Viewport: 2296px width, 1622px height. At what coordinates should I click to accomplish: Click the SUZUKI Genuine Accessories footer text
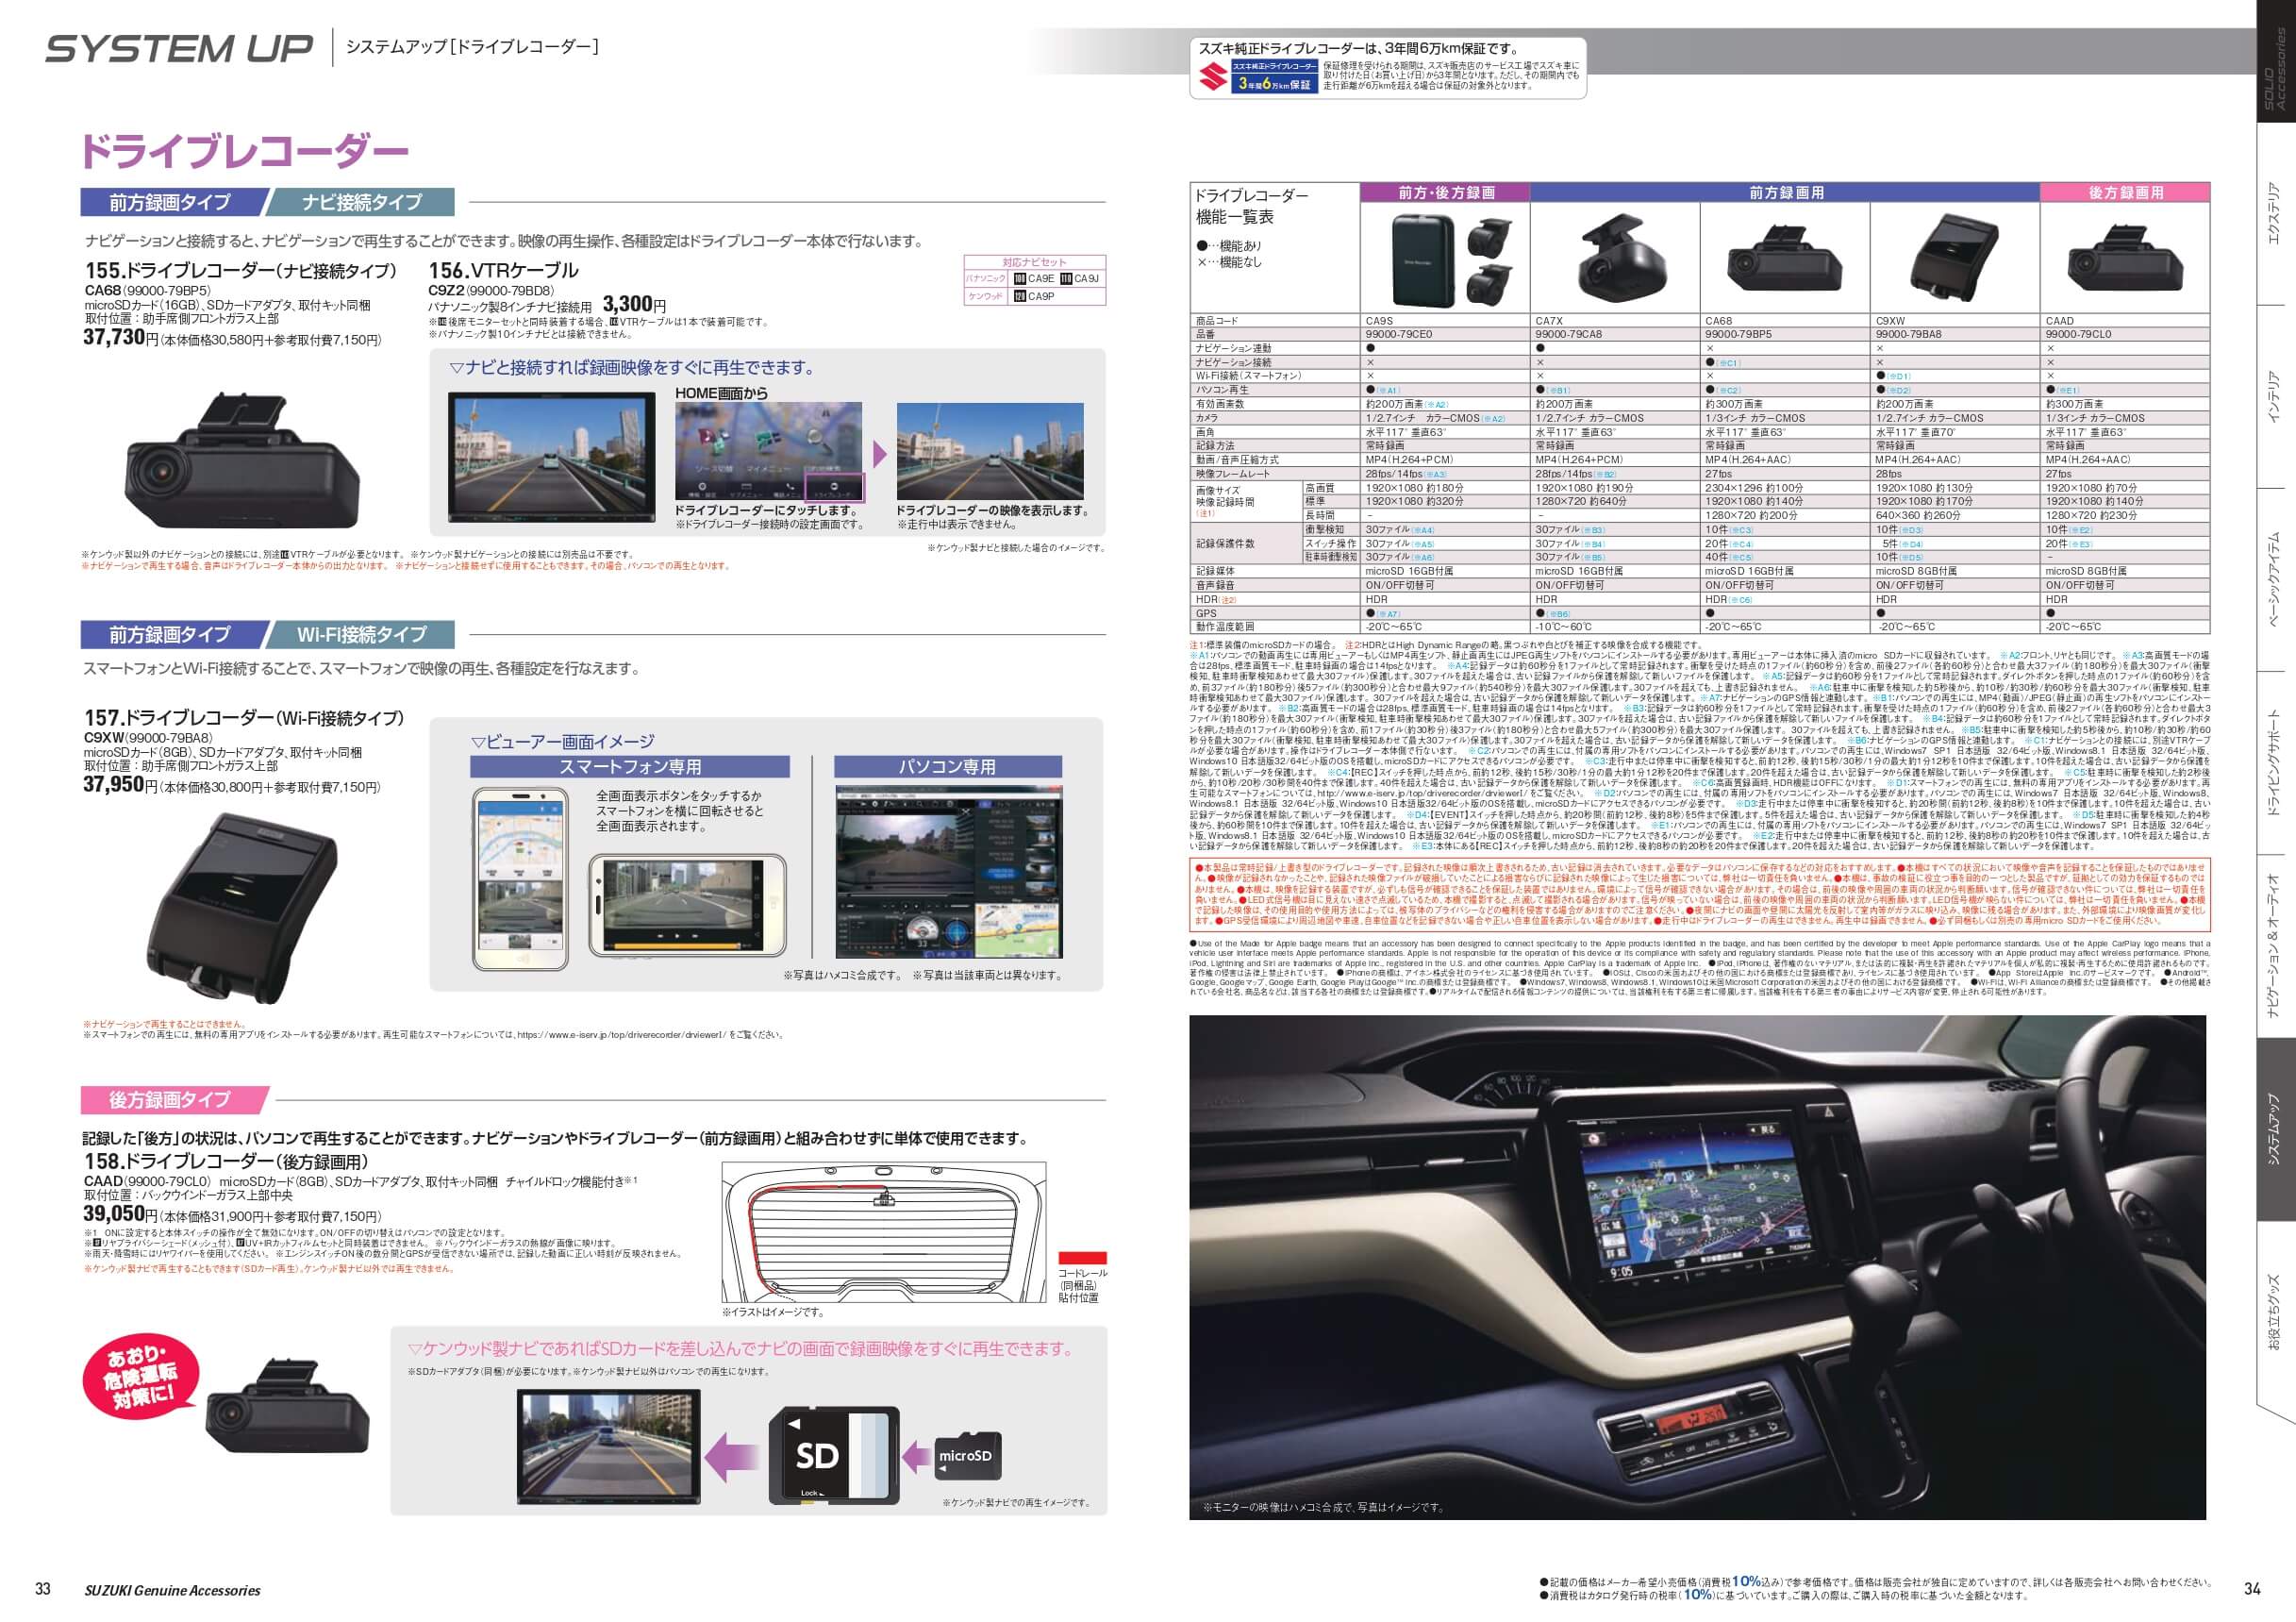pyautogui.click(x=172, y=1590)
